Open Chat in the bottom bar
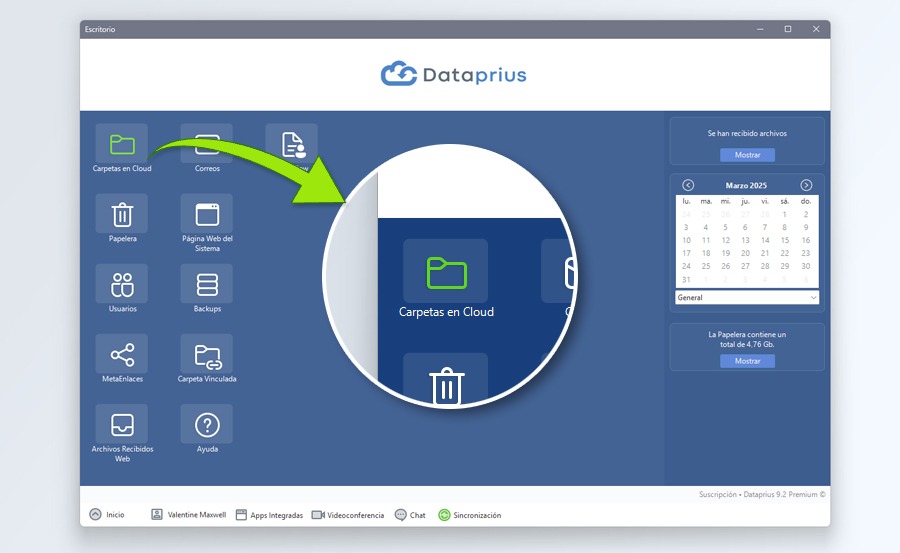900x553 pixels. [410, 515]
